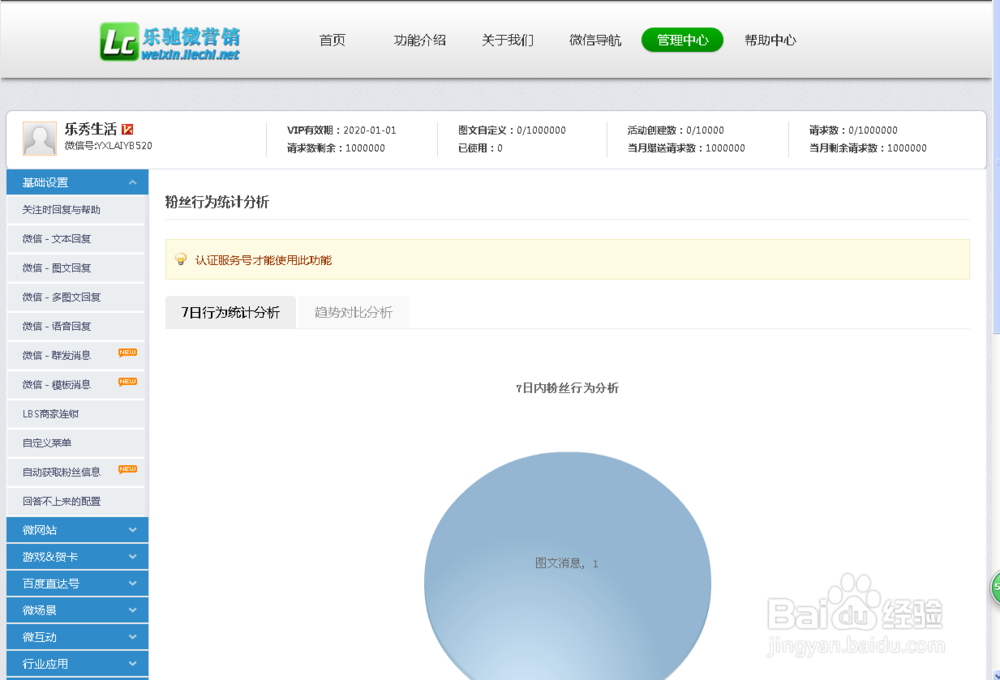The height and width of the screenshot is (680, 1000).
Task: Click the 乐秀生活 account name
Action: point(91,129)
